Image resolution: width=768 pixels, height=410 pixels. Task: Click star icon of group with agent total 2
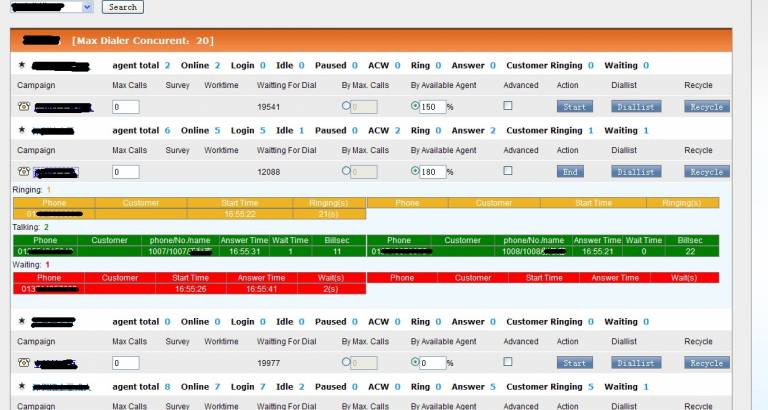pyautogui.click(x=22, y=65)
